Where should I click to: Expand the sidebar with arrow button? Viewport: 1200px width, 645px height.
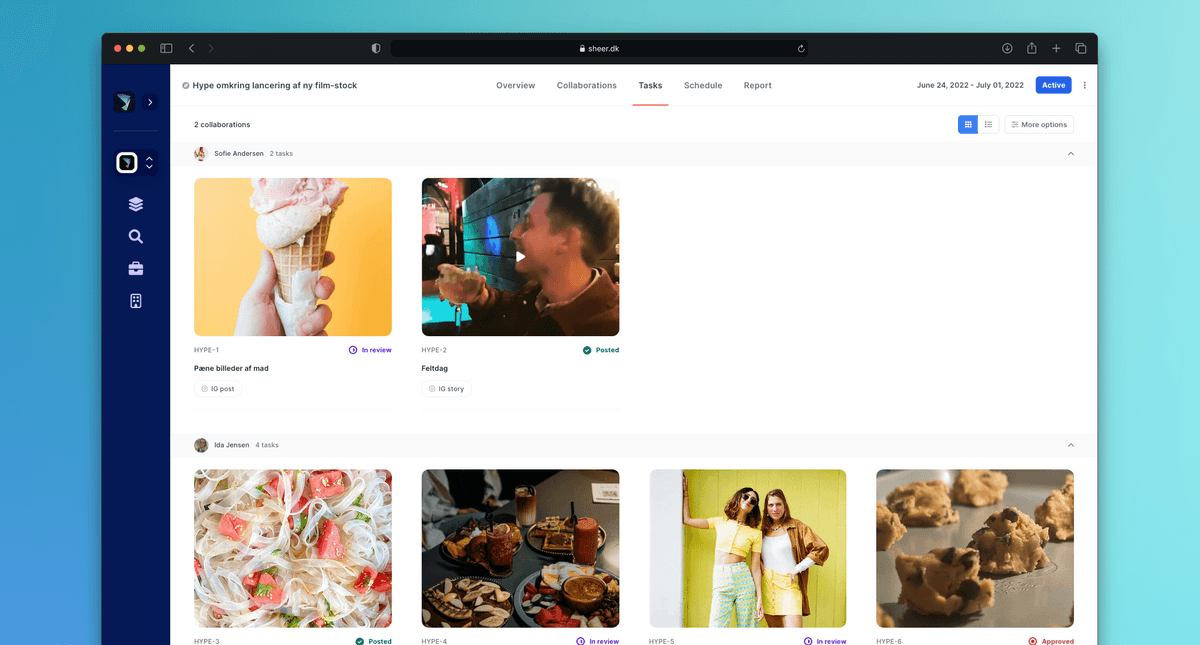[x=150, y=102]
